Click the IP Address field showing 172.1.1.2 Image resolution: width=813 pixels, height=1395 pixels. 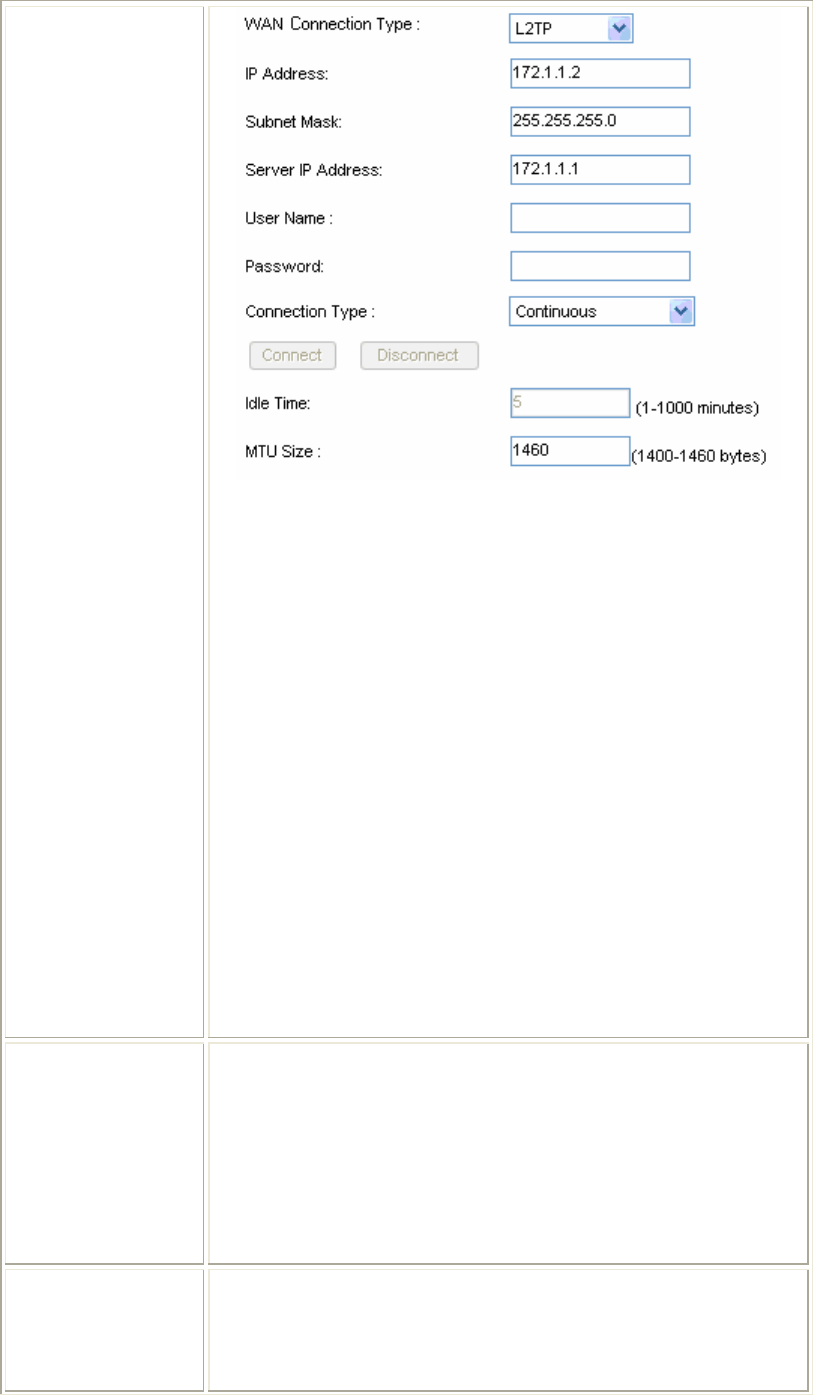(x=600, y=73)
